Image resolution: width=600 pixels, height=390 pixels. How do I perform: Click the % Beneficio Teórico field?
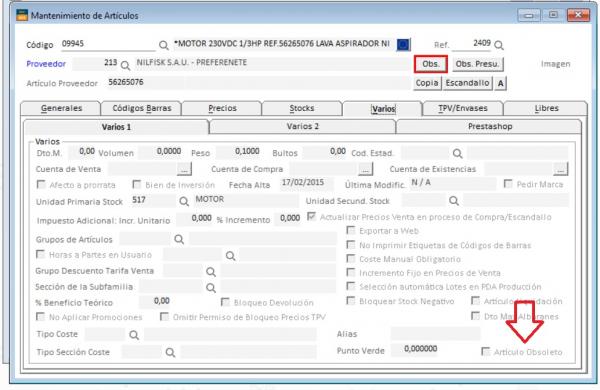coord(156,301)
